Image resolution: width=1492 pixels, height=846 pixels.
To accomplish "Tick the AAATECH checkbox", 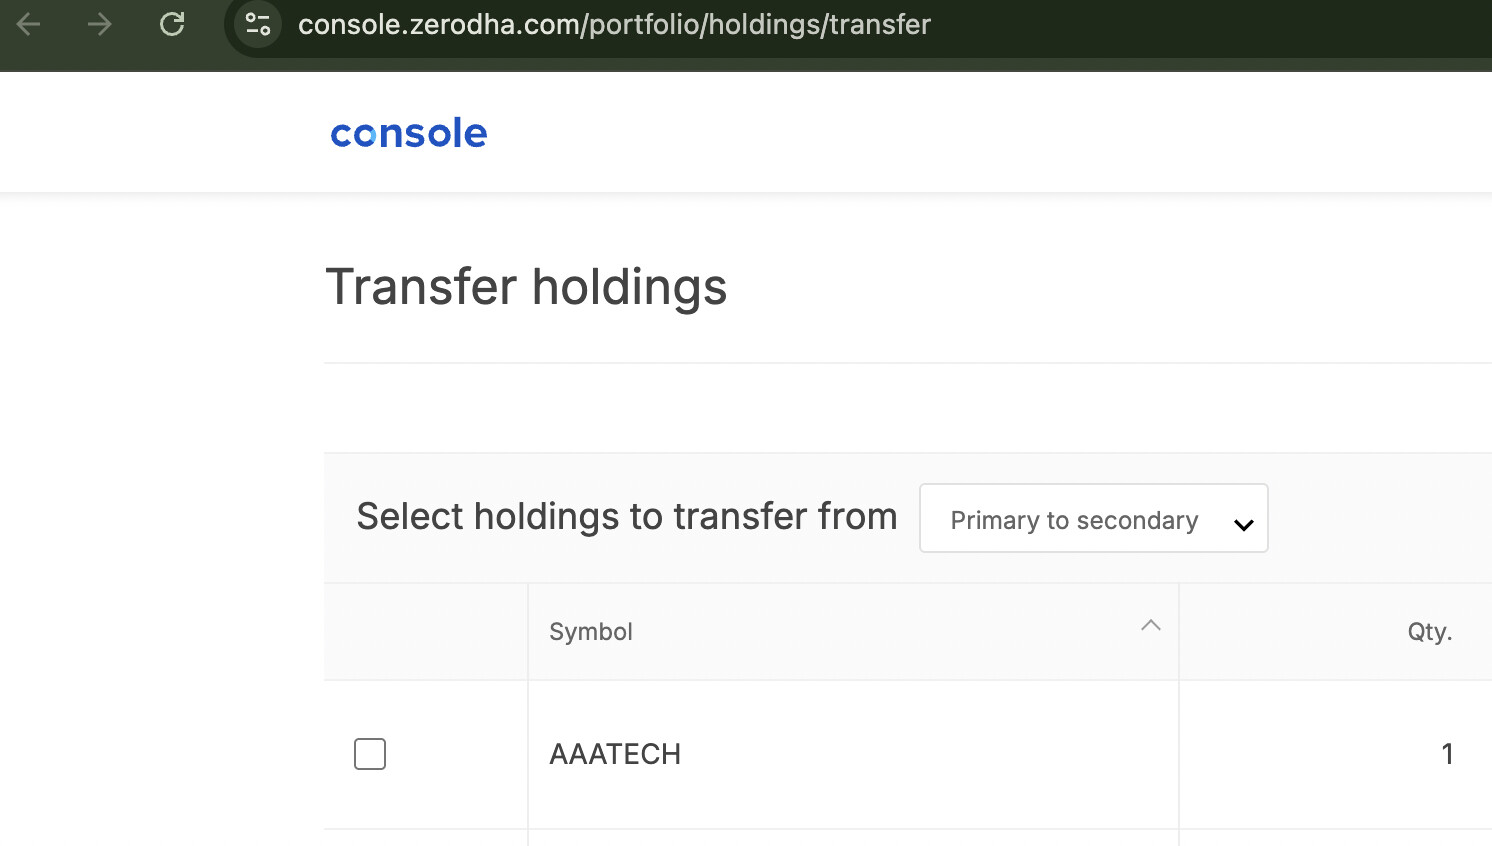I will pyautogui.click(x=370, y=754).
